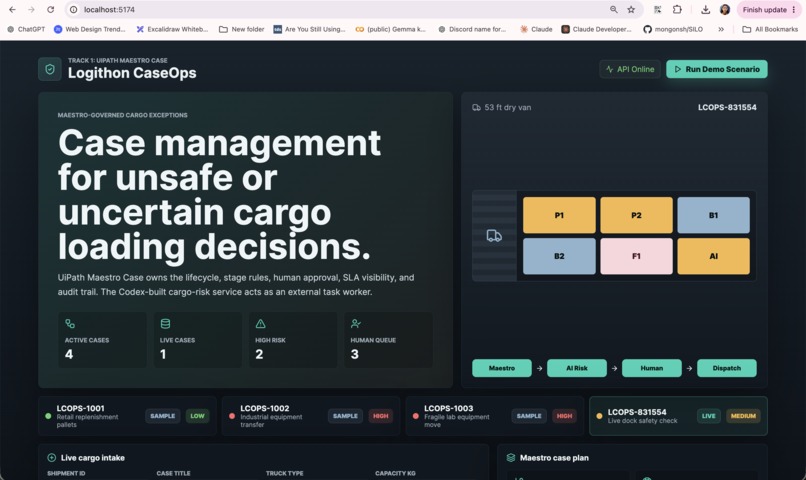Click the MEDIUM badge on LCOPS-831554
The image size is (806, 480).
[x=743, y=416]
